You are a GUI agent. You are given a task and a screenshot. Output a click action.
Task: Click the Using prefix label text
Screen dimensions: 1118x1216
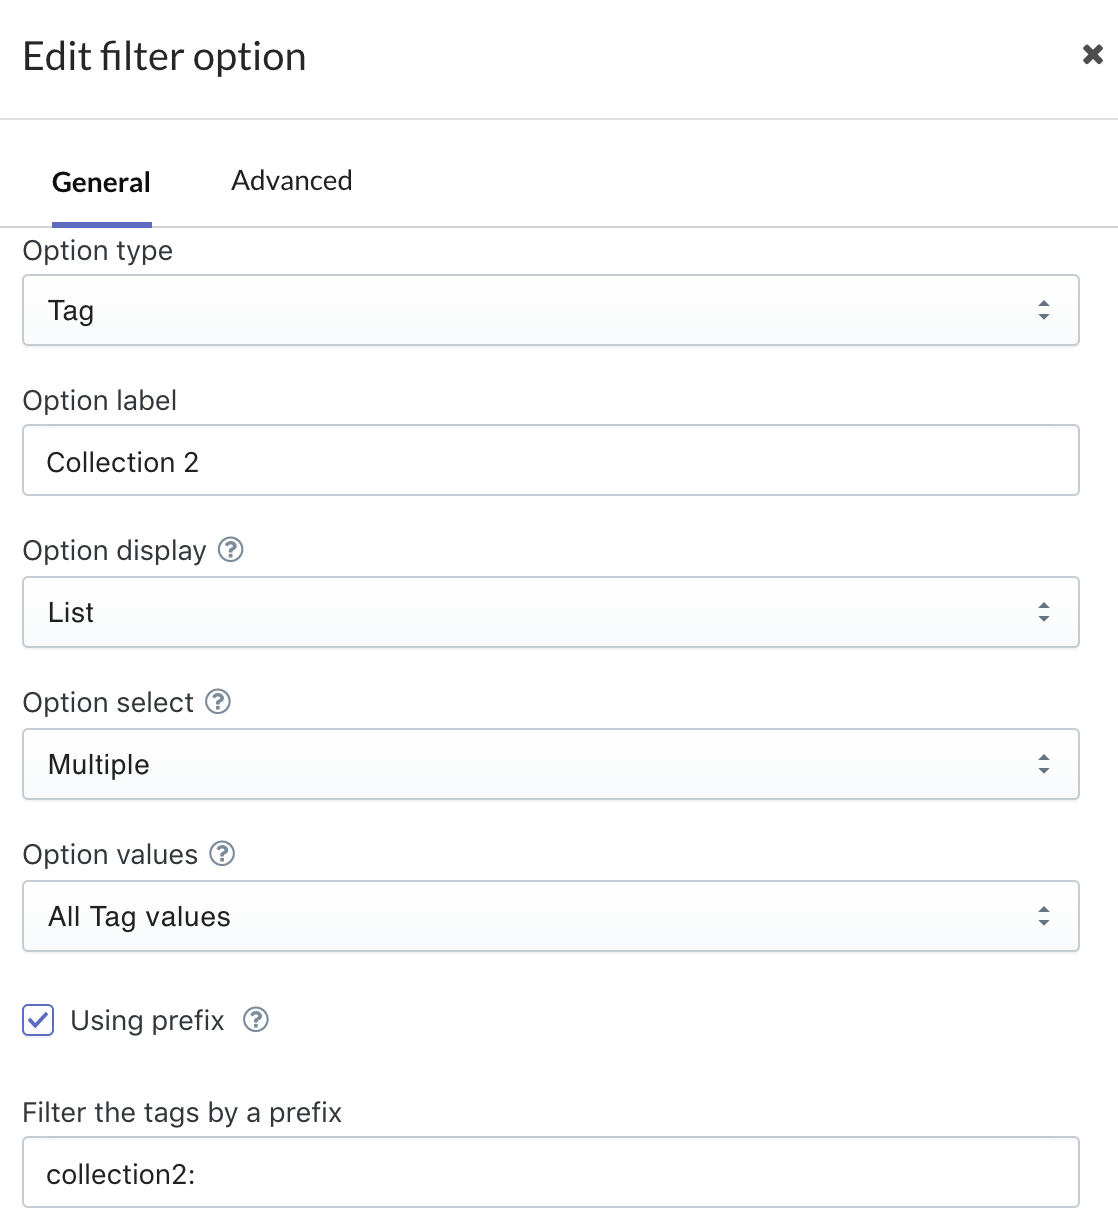147,1020
